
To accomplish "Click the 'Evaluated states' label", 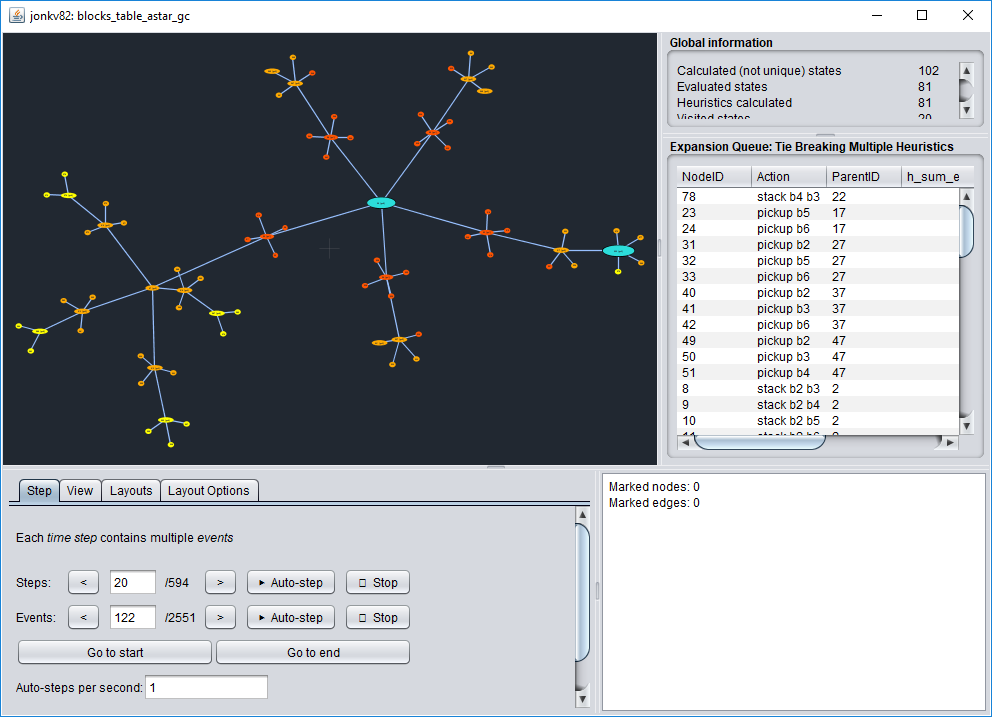I will [x=722, y=87].
